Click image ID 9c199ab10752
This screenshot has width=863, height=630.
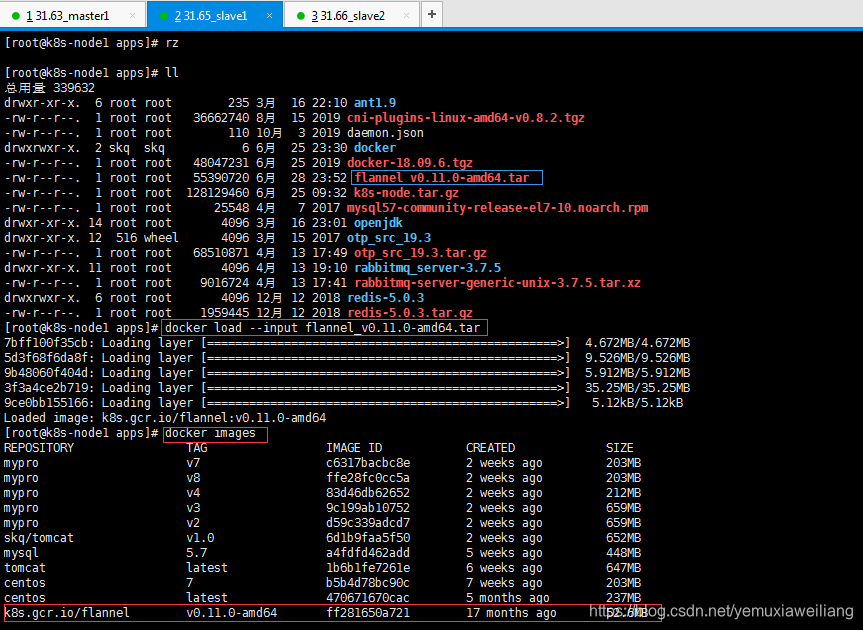pyautogui.click(x=368, y=508)
